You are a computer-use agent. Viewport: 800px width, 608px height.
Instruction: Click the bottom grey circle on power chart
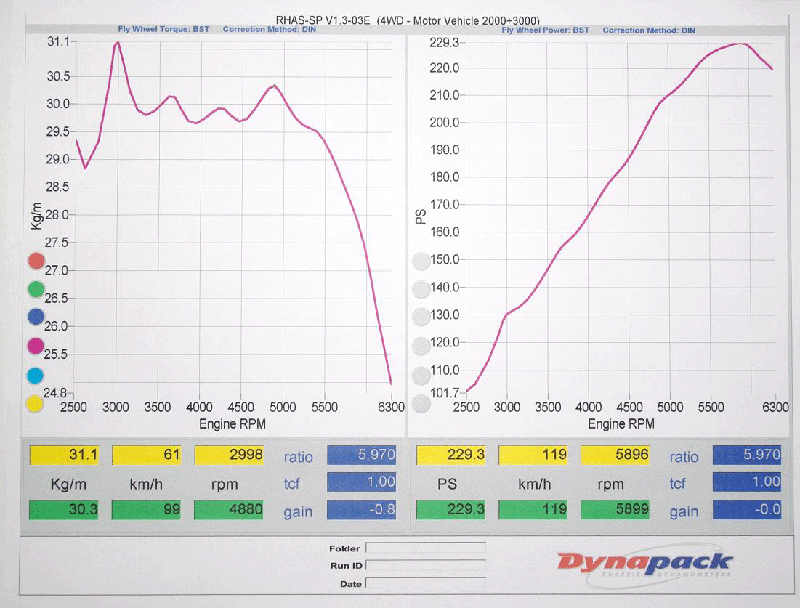click(422, 405)
